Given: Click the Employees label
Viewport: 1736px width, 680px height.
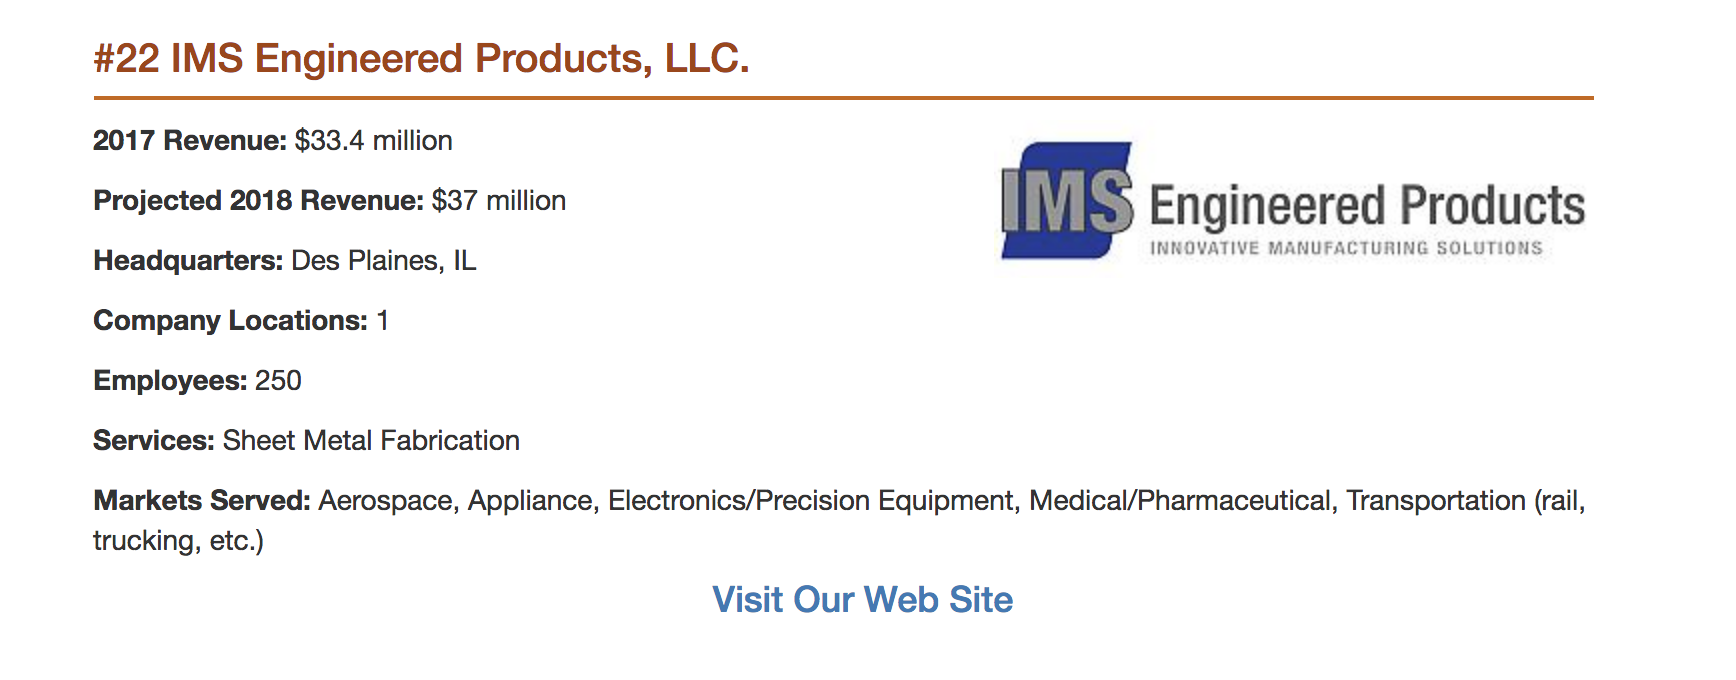Looking at the screenshot, I should [170, 380].
